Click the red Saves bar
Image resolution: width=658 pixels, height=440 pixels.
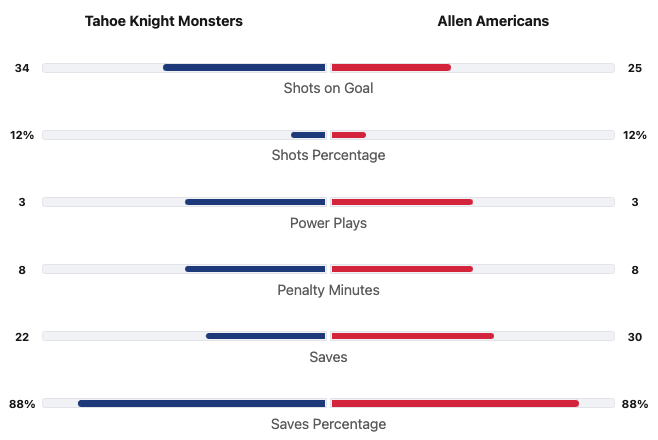412,336
